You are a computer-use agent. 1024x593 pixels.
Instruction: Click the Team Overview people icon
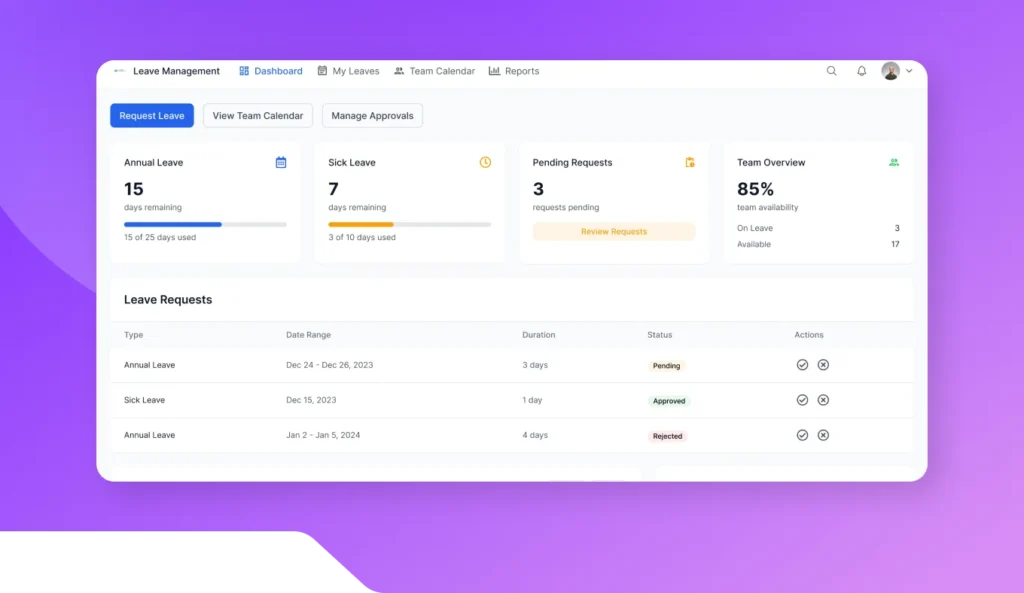click(x=894, y=162)
